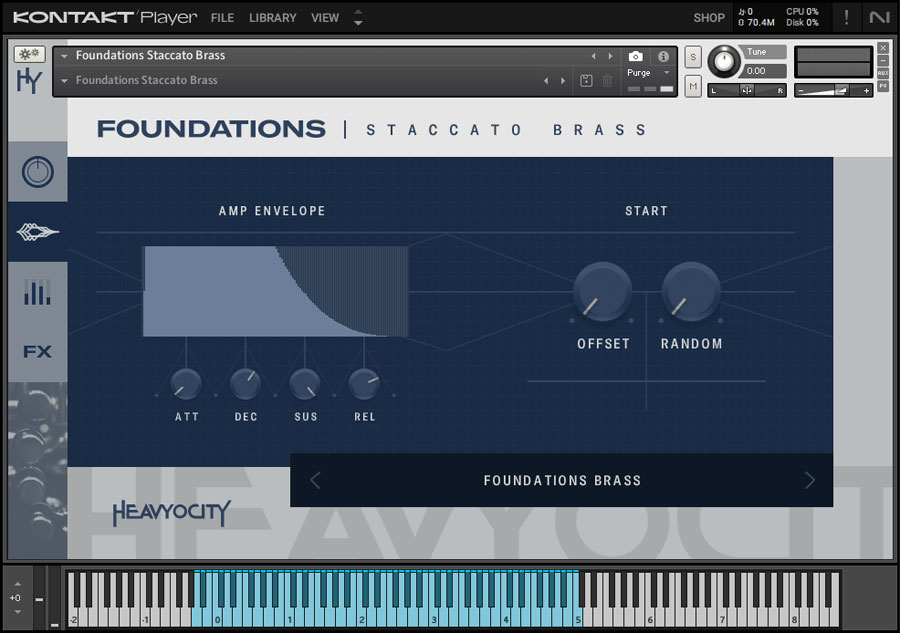Expand the top instrument name dropdown
900x633 pixels.
pyautogui.click(x=64, y=56)
